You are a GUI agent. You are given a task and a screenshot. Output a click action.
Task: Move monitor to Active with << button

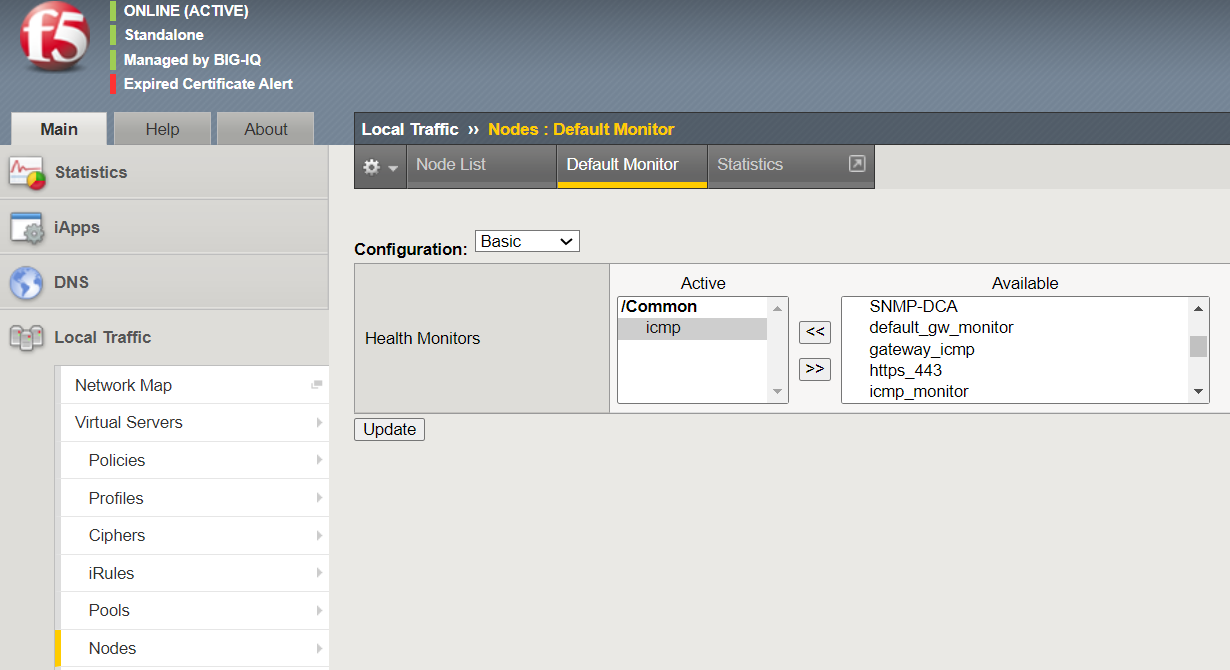click(x=815, y=332)
